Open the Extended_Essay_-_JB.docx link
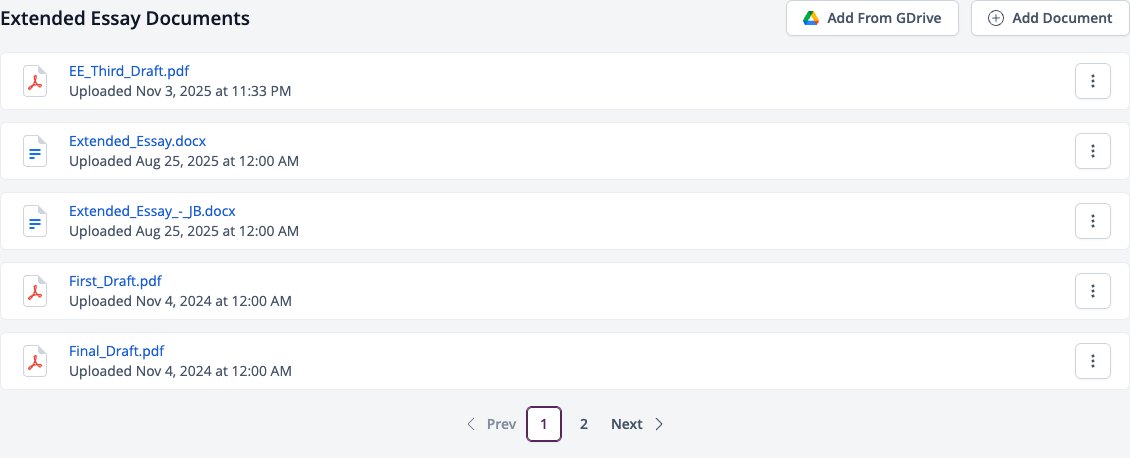 click(x=152, y=211)
